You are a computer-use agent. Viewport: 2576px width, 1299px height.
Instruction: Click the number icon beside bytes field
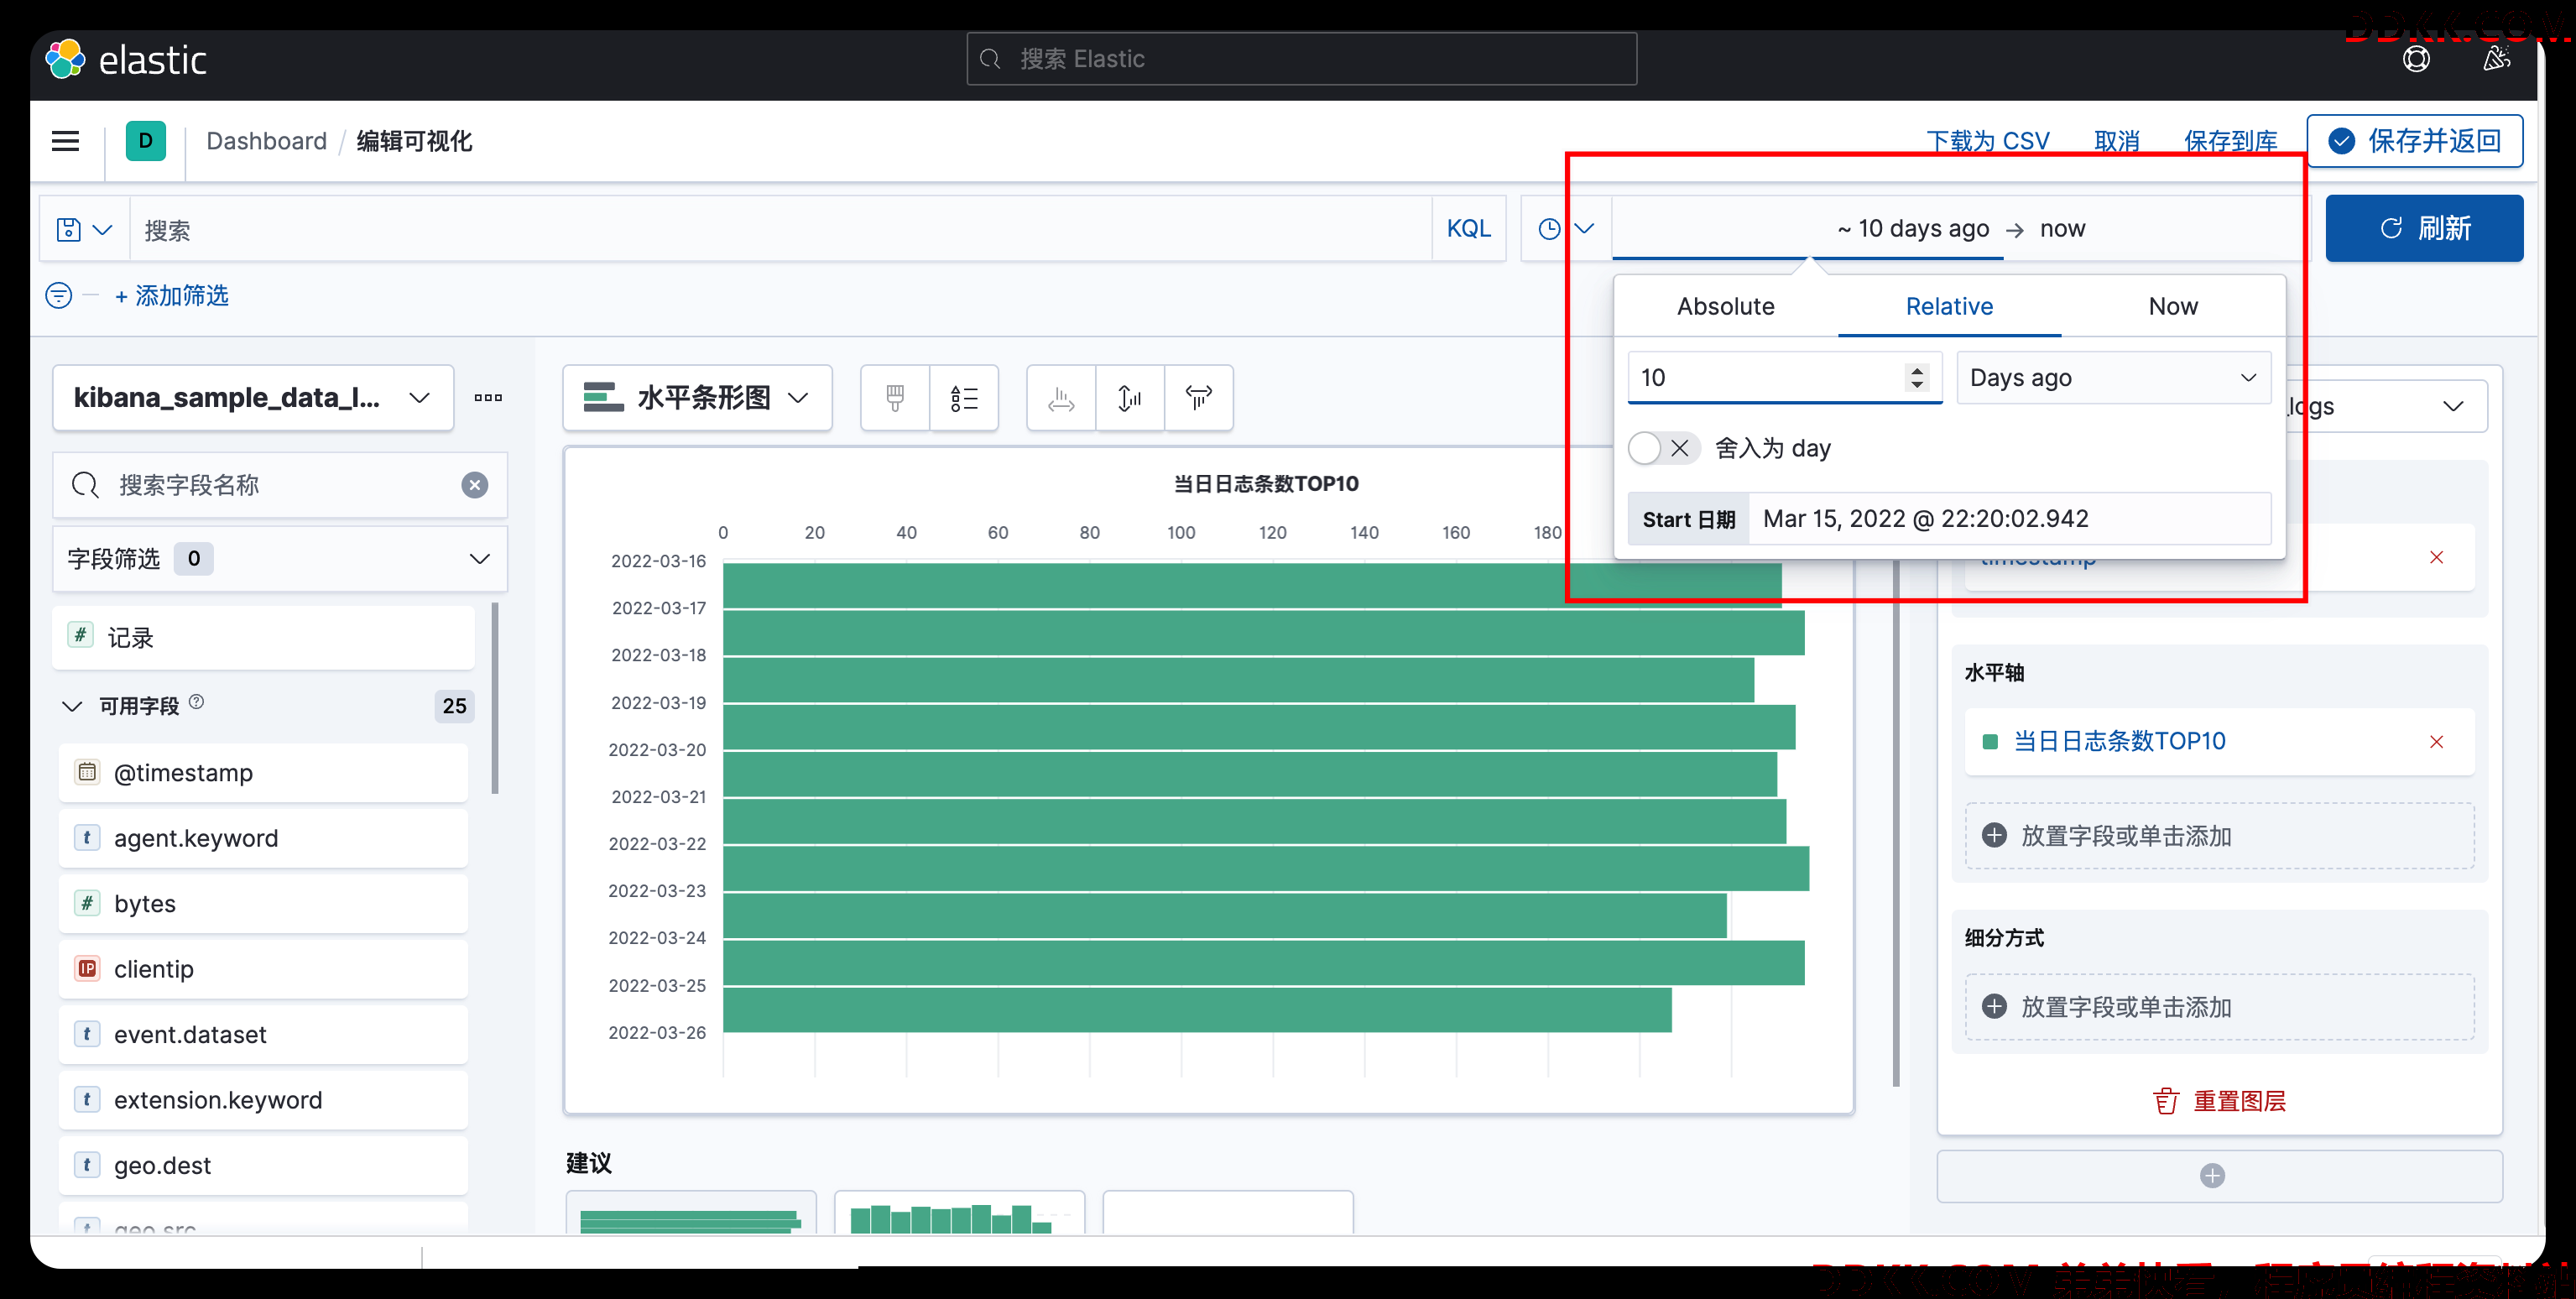tap(88, 903)
